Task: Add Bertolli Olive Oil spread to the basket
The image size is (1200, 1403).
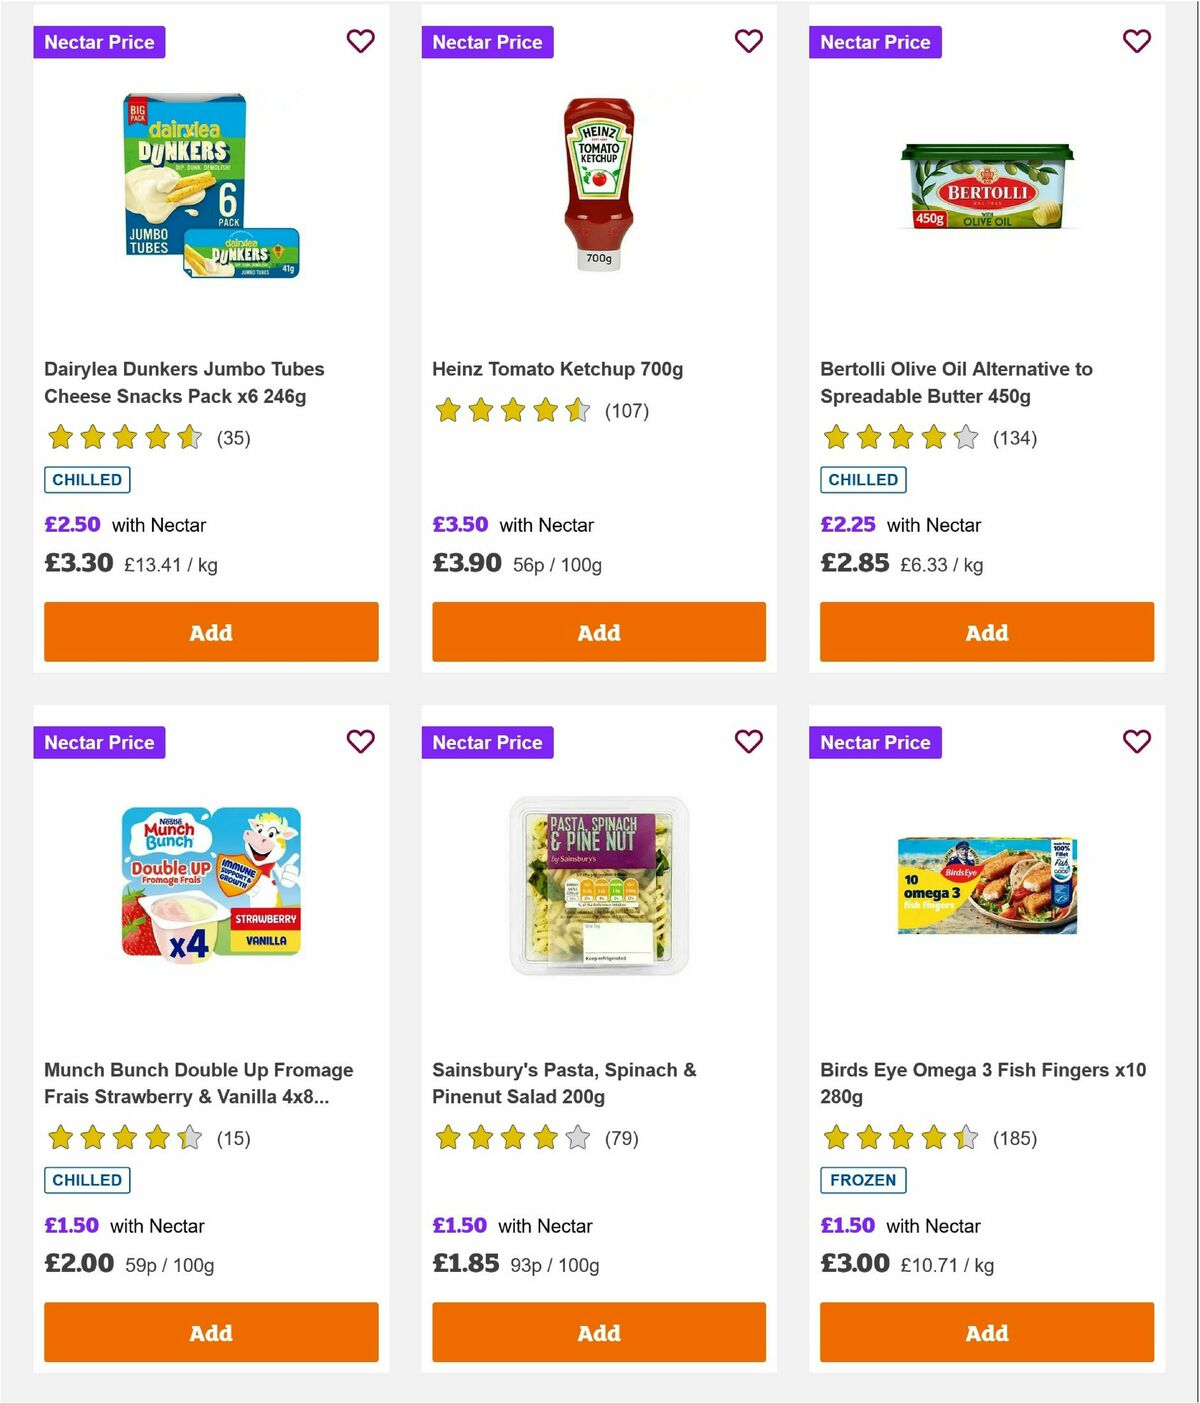Action: (x=986, y=632)
